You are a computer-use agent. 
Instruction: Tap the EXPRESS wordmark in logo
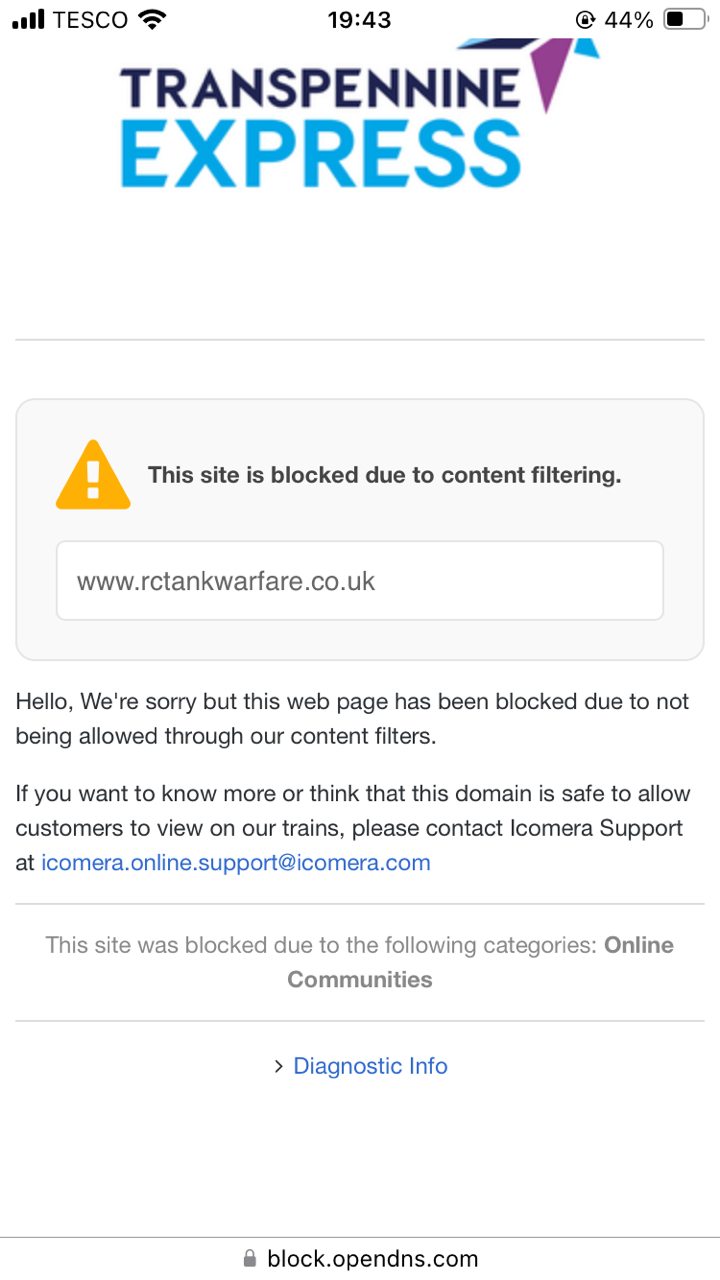(x=321, y=153)
